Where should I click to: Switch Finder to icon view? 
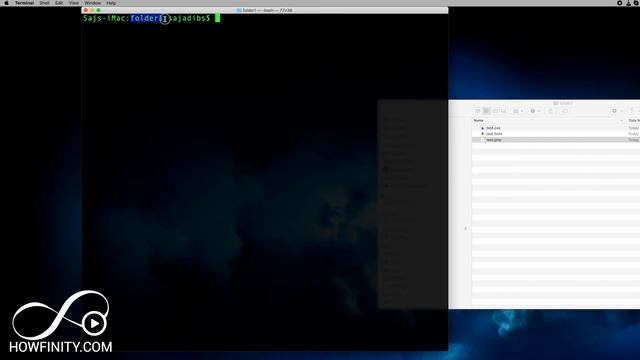pos(478,111)
